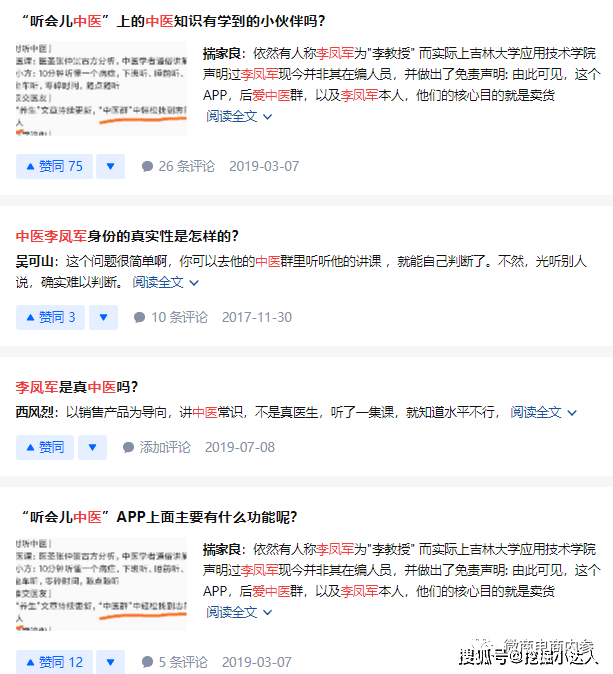The image size is (613, 674).
Task: Open the 26 条评论 comments
Action: [178, 166]
